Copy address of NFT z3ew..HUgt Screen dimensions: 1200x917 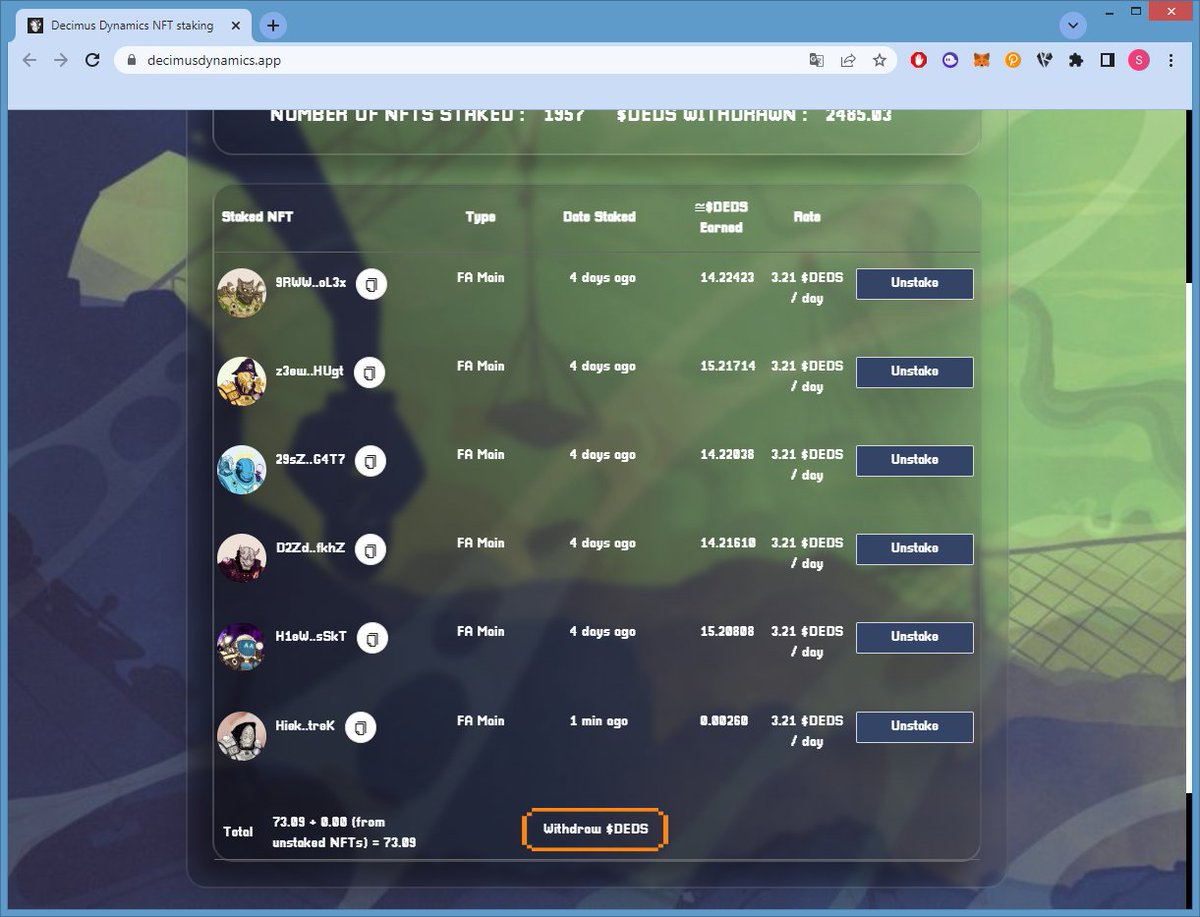click(x=369, y=372)
